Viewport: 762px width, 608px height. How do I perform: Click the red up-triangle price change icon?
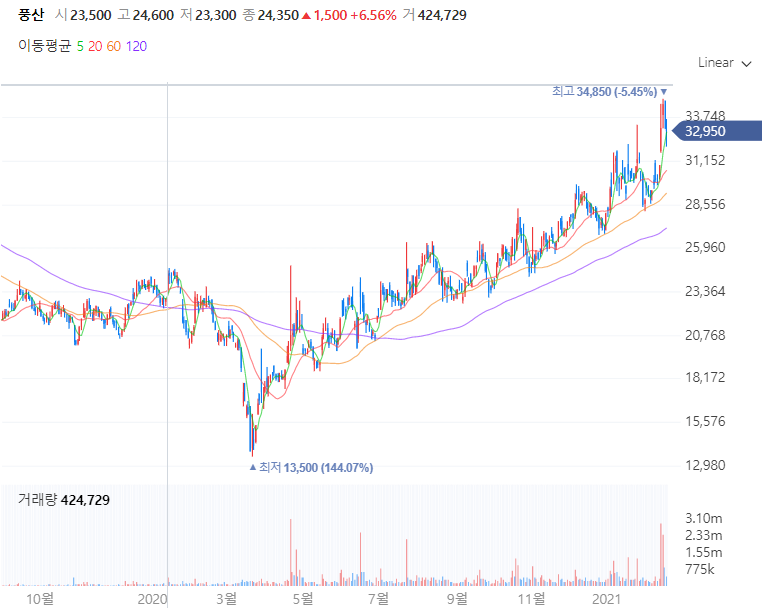coord(306,16)
